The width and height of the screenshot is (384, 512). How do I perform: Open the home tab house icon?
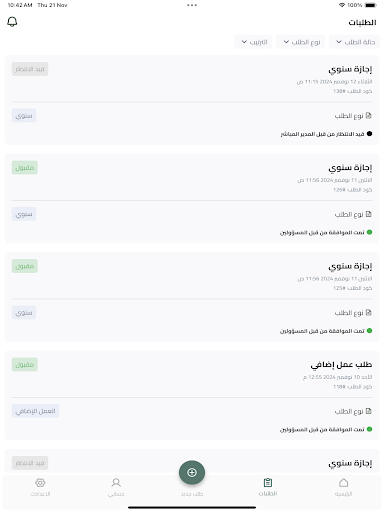pos(343,483)
